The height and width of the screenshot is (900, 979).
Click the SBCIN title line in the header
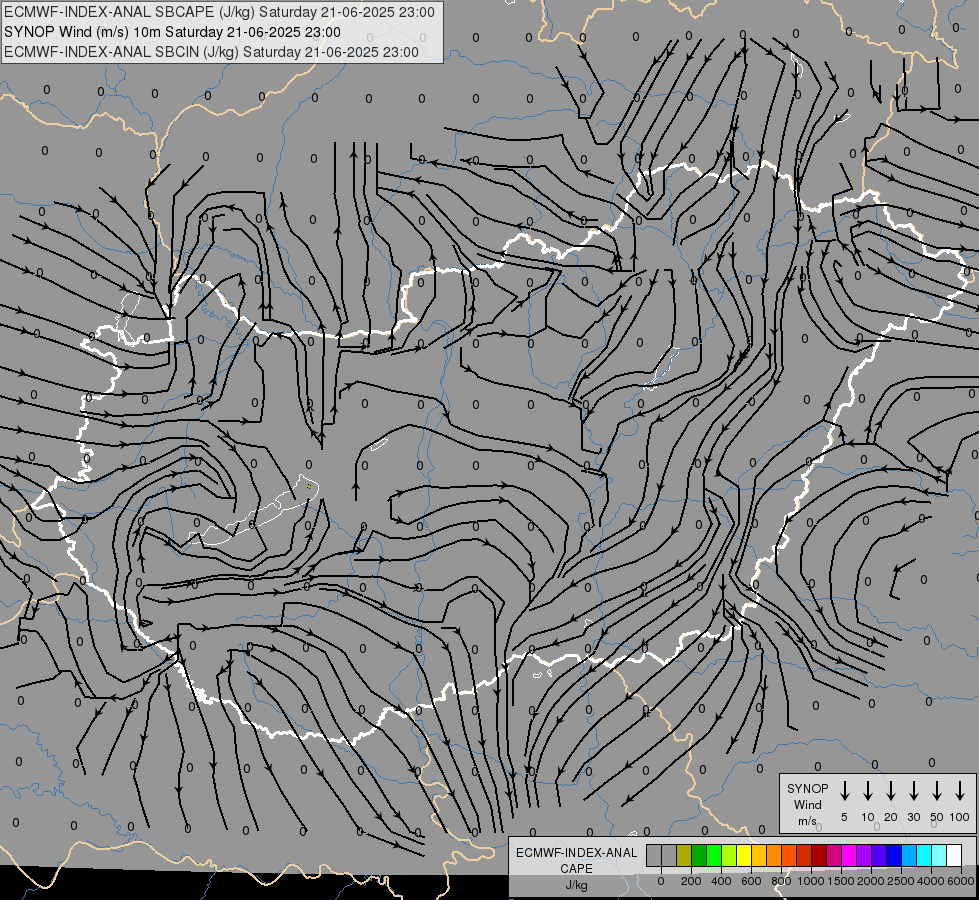pyautogui.click(x=211, y=52)
